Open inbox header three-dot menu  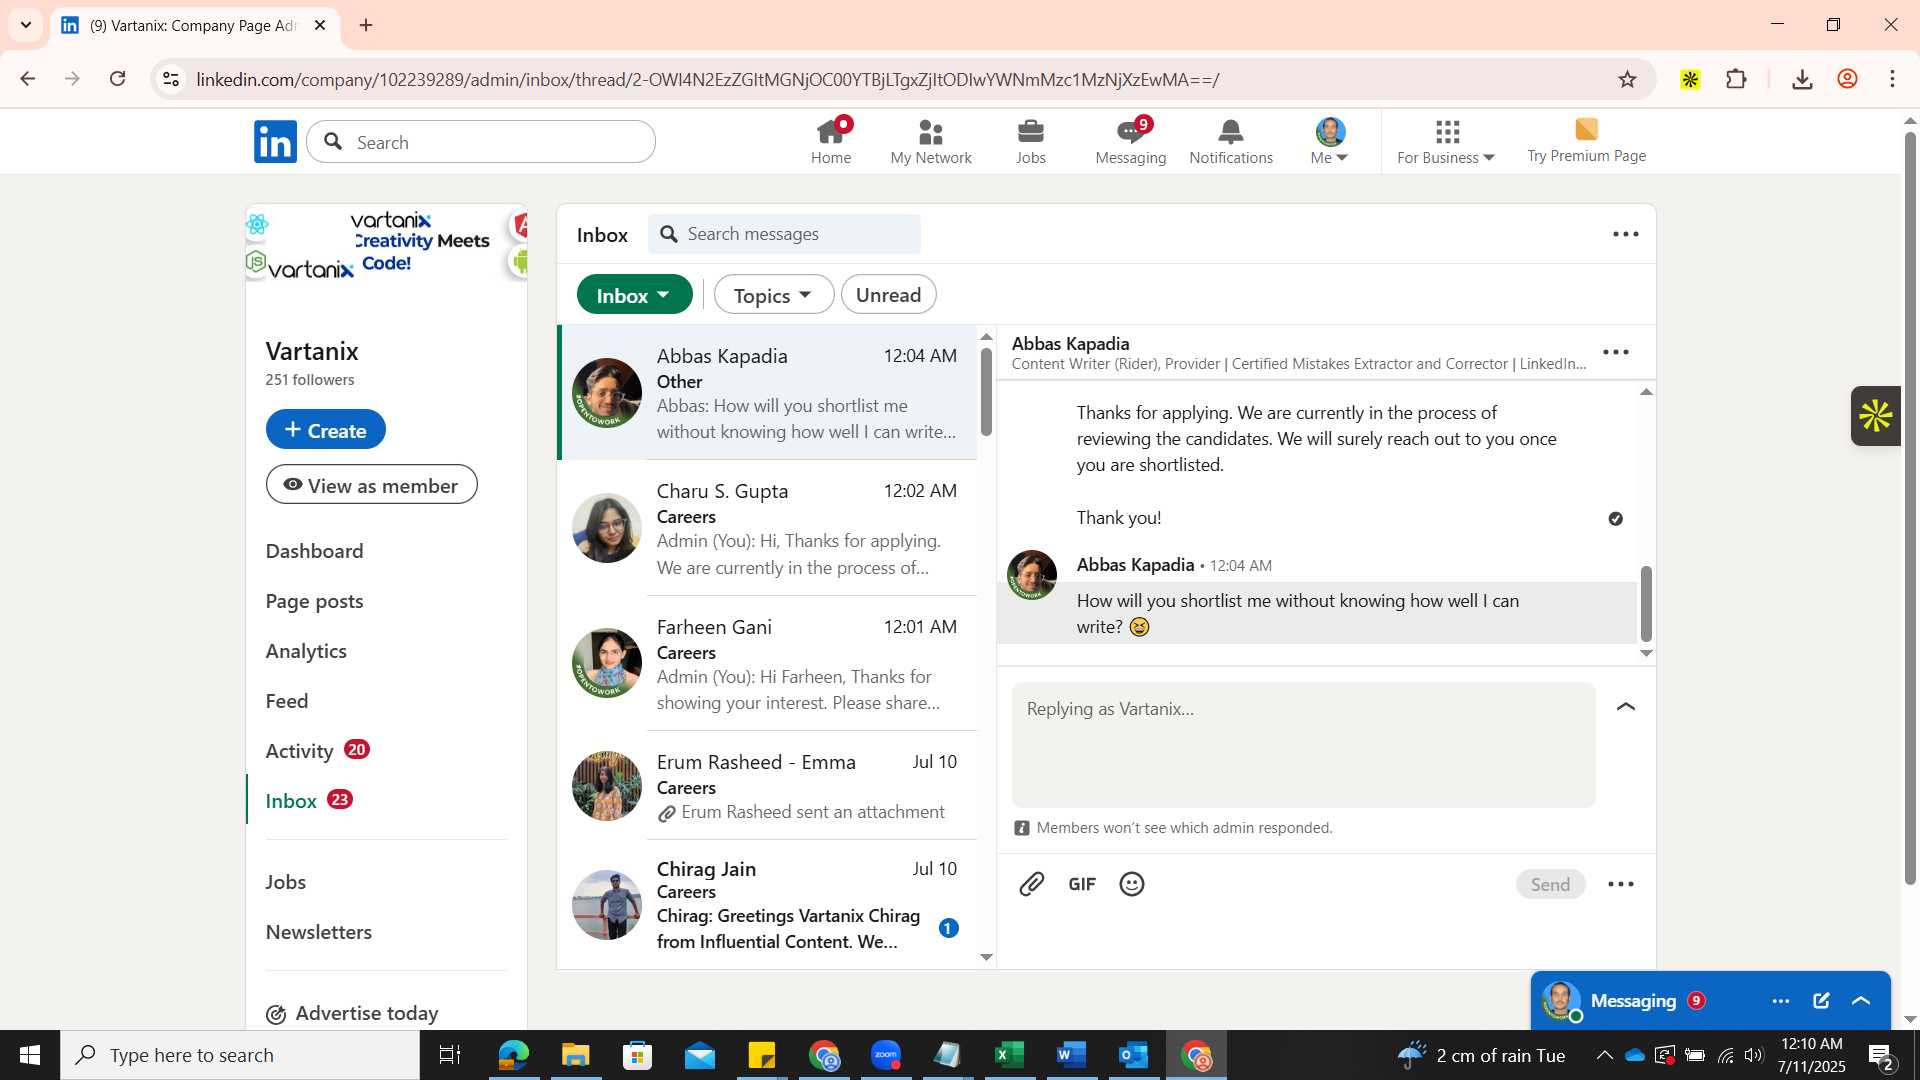tap(1626, 234)
